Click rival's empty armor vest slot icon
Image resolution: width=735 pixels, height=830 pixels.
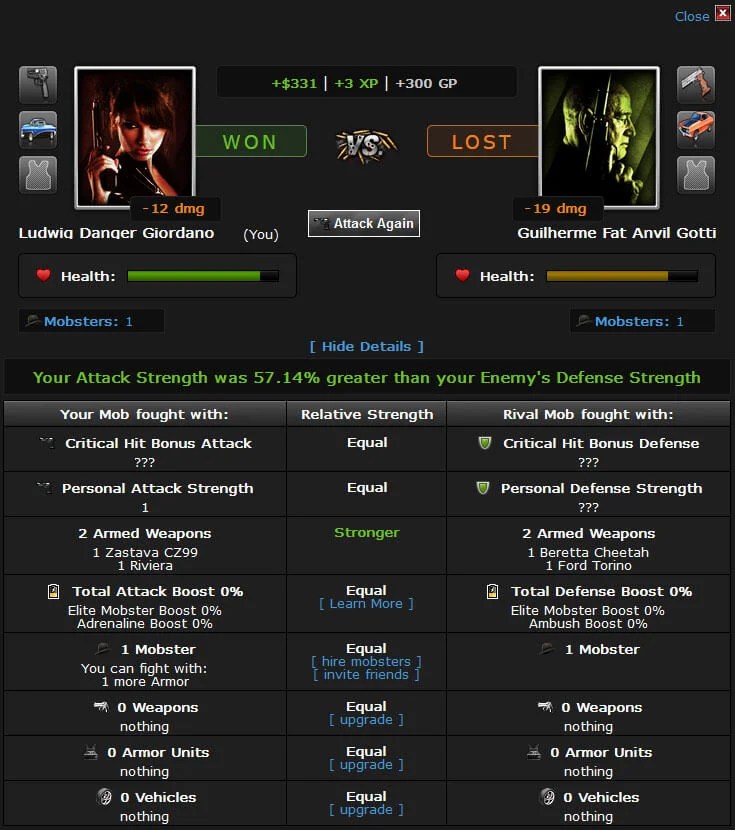(x=696, y=175)
